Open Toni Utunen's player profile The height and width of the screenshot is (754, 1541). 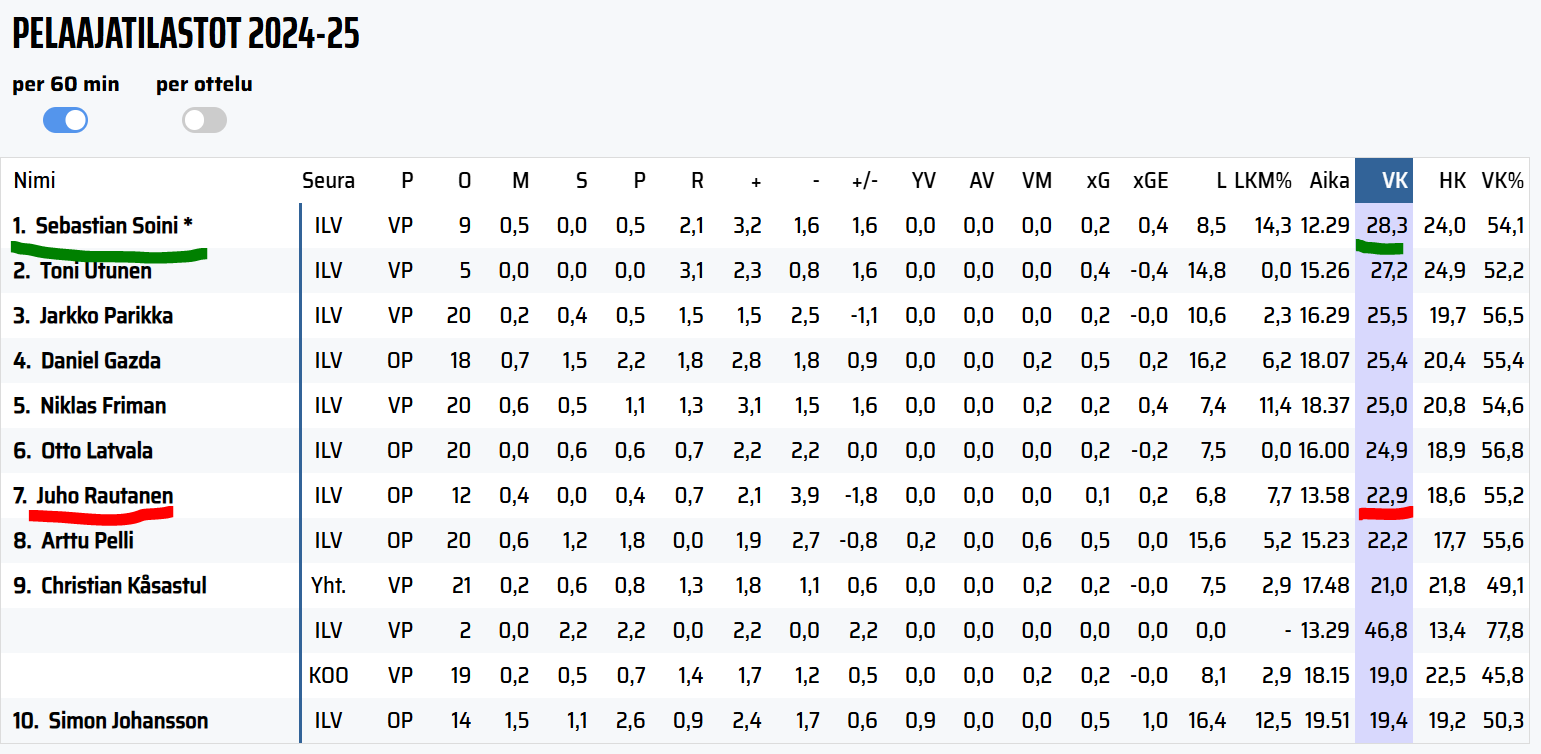click(x=96, y=271)
